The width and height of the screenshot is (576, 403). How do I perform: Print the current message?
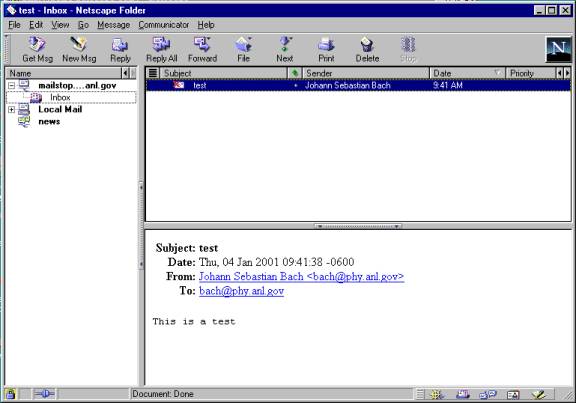point(326,50)
